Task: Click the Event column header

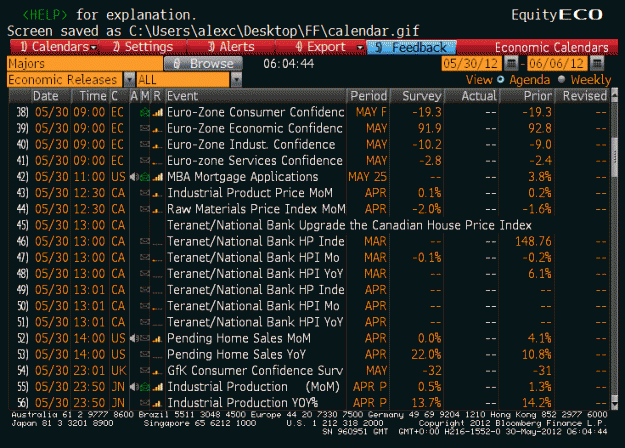Action: pyautogui.click(x=256, y=96)
